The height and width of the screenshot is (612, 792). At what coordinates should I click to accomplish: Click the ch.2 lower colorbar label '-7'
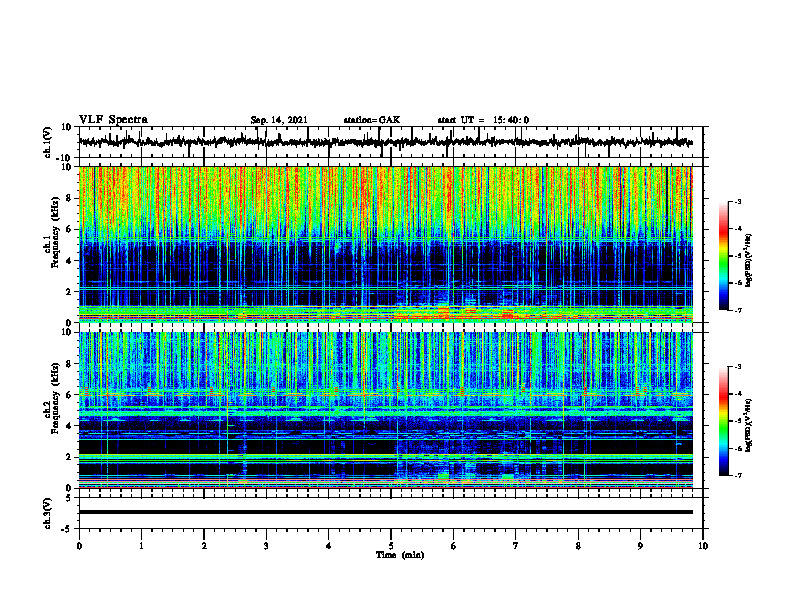coord(738,476)
